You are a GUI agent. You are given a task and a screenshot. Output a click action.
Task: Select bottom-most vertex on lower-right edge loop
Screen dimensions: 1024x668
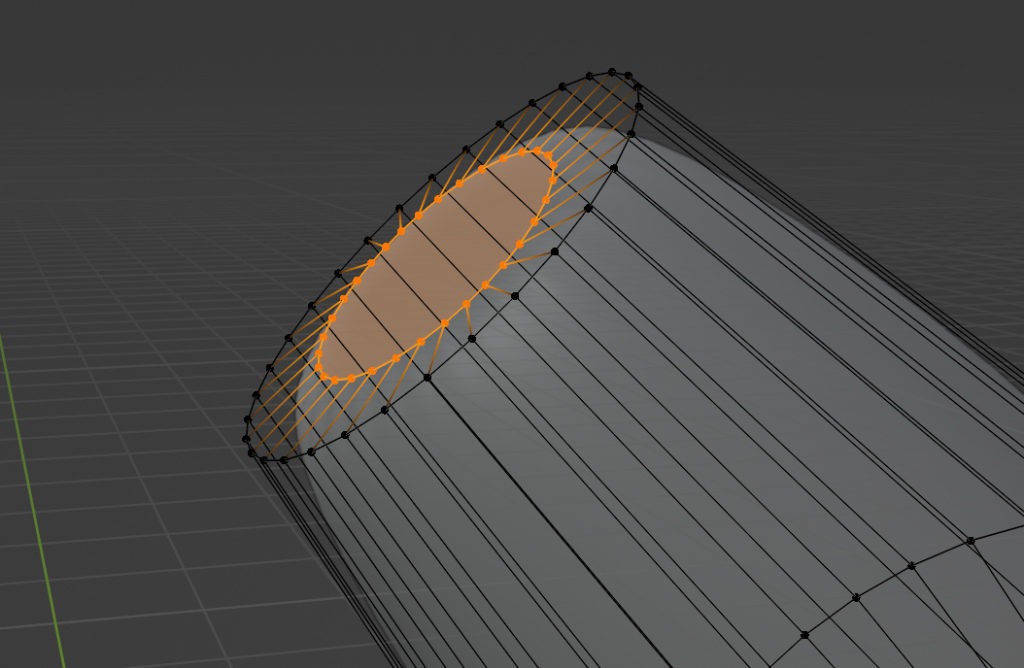click(x=804, y=634)
